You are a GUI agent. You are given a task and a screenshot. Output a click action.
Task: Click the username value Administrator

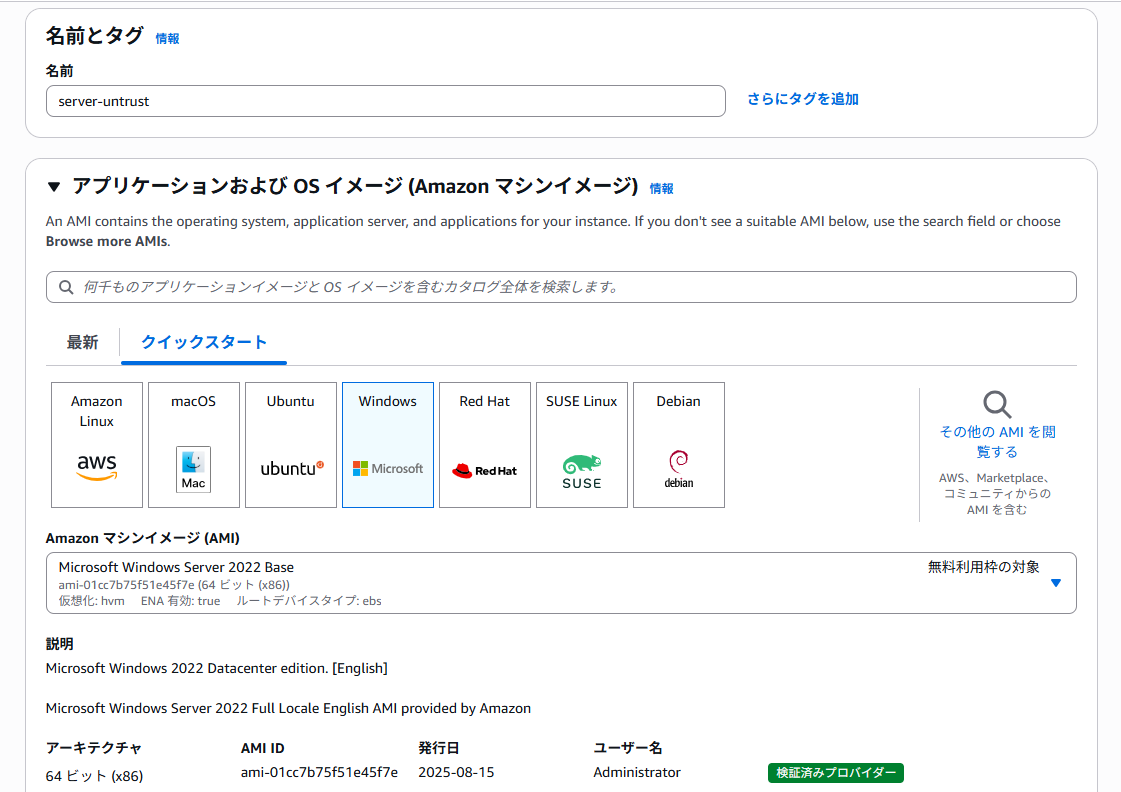(637, 772)
